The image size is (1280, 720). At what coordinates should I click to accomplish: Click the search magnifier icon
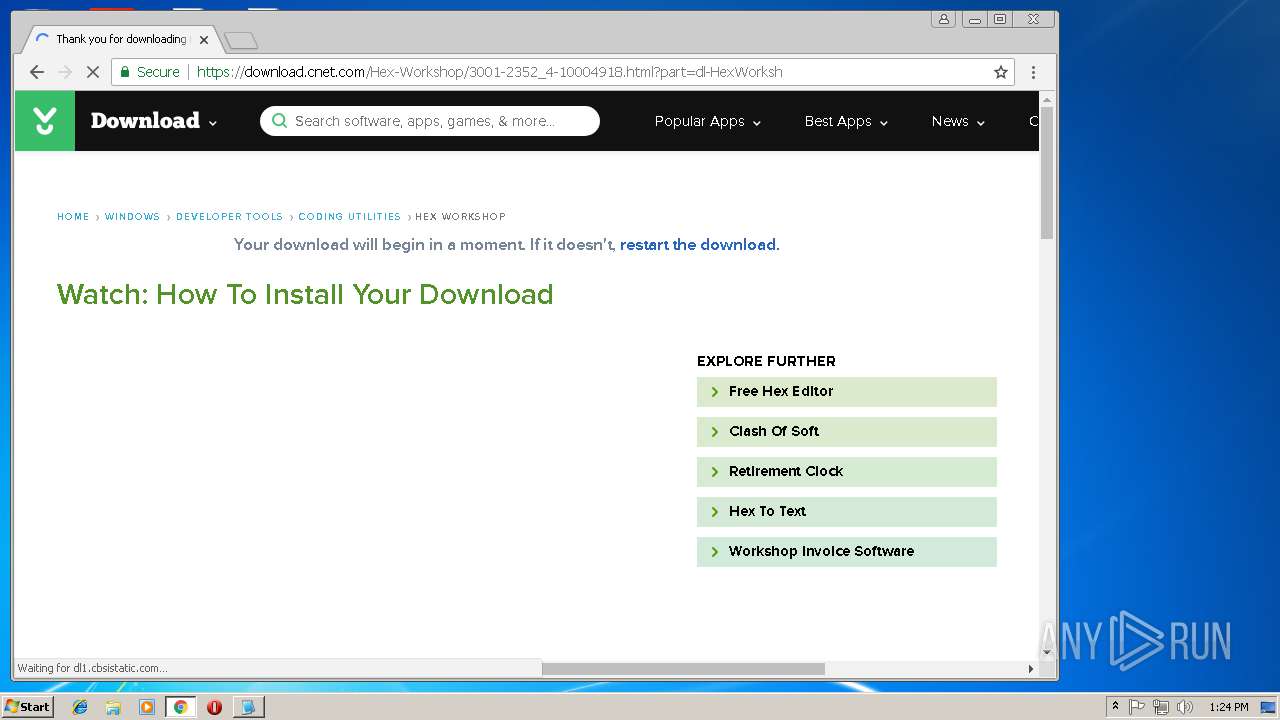tap(279, 121)
